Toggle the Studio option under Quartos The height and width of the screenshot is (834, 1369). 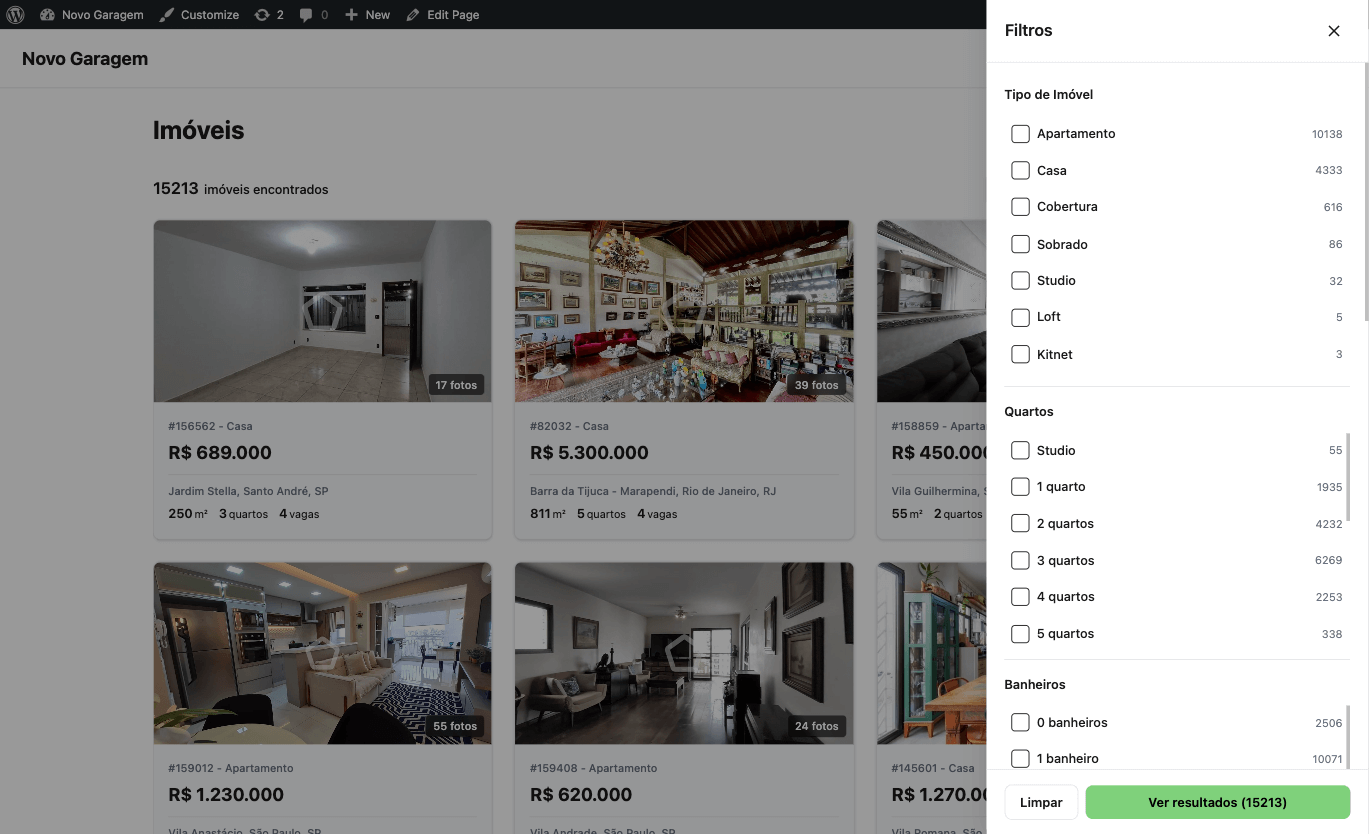[x=1020, y=450]
